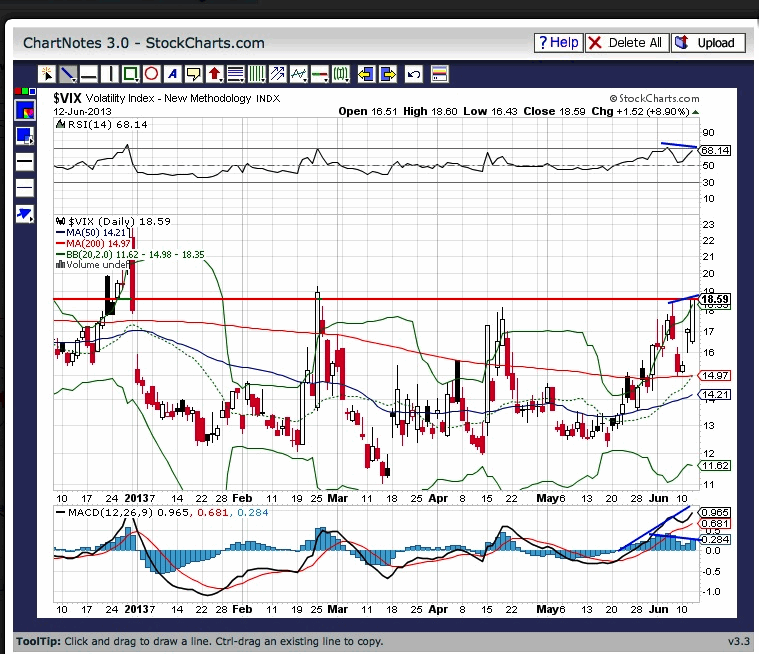Click the bring forward yellow arrow icon
Viewport: 759px width, 654px height.
coord(388,74)
